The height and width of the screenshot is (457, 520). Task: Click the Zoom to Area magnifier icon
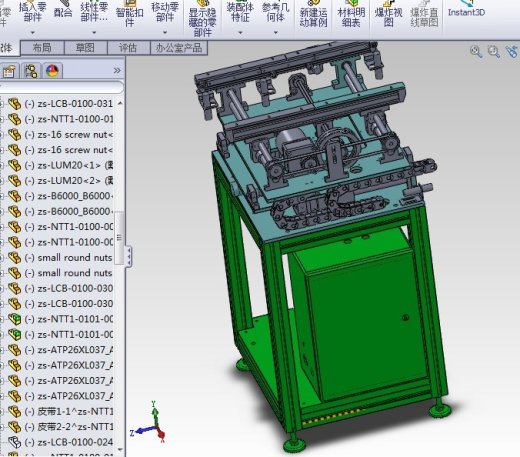(494, 52)
